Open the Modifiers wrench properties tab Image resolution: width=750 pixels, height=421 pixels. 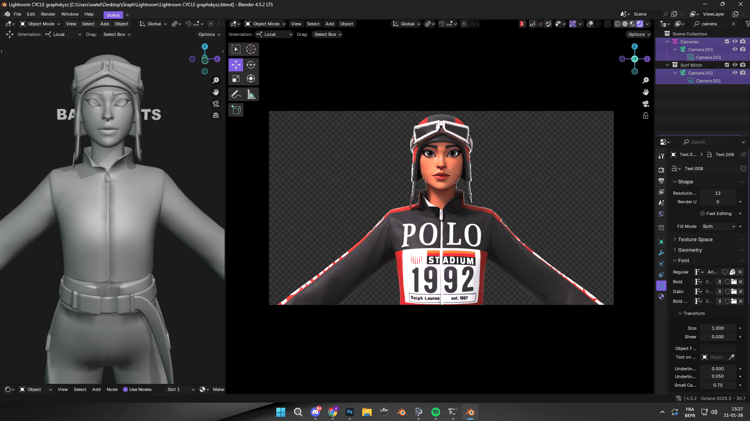(661, 253)
